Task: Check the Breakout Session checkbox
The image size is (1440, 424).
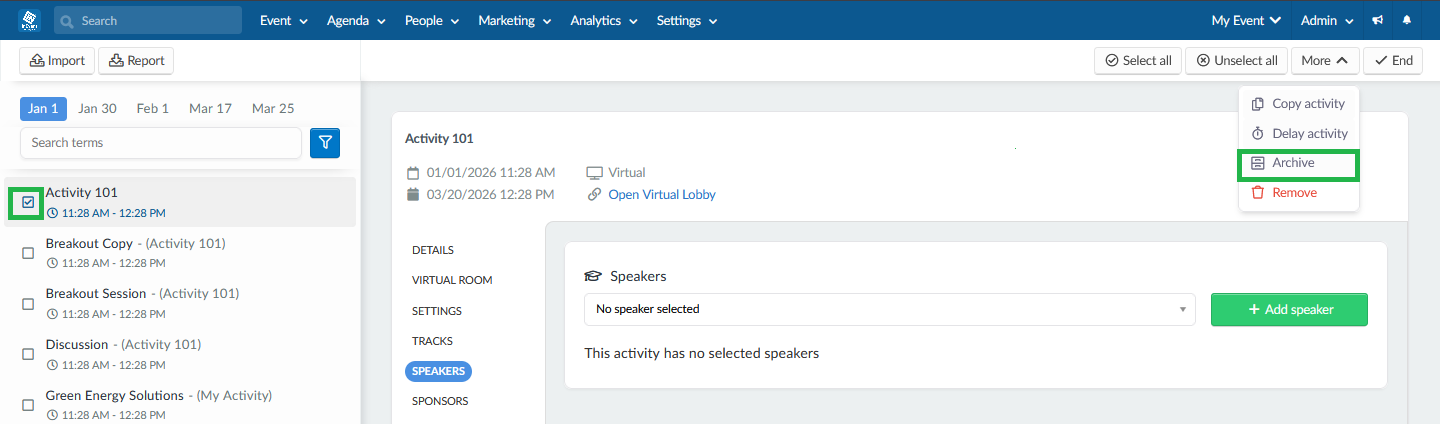Action: tap(28, 304)
